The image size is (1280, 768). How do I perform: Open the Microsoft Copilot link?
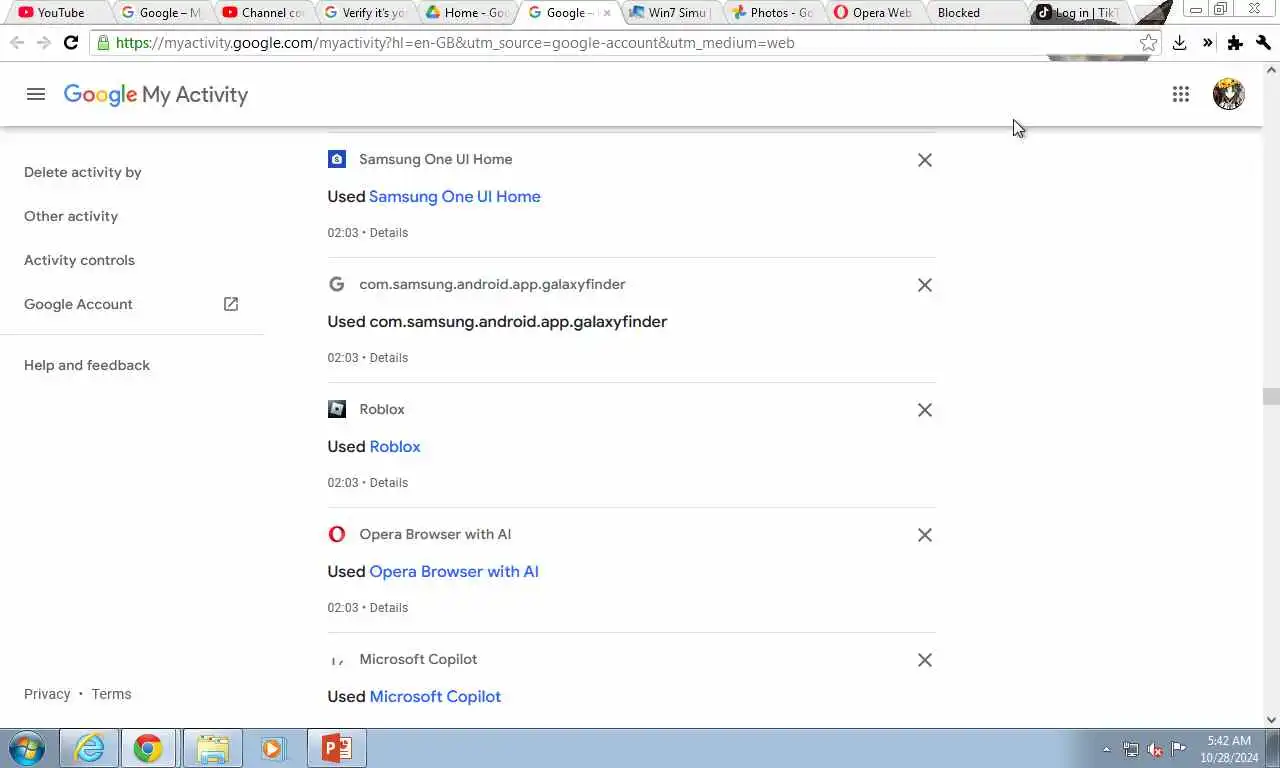click(435, 696)
